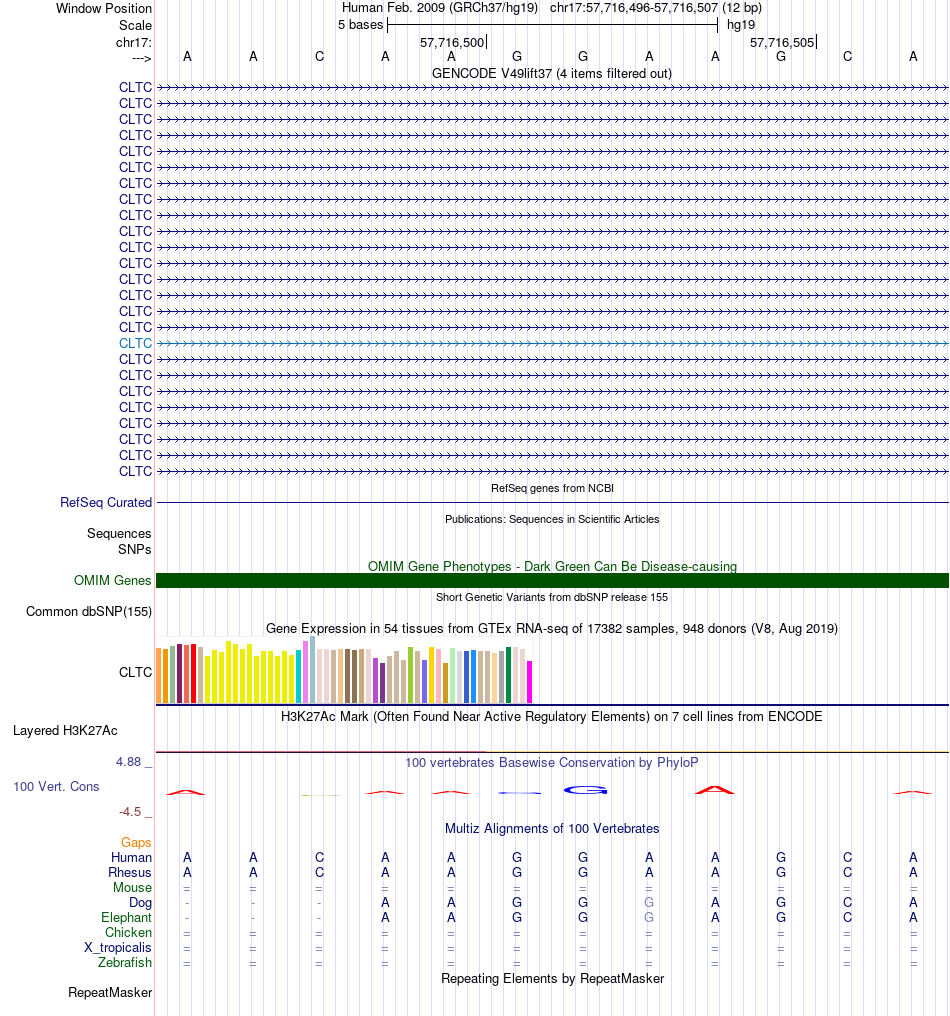Click the CLTC label beside GTEx bar chart

point(135,672)
